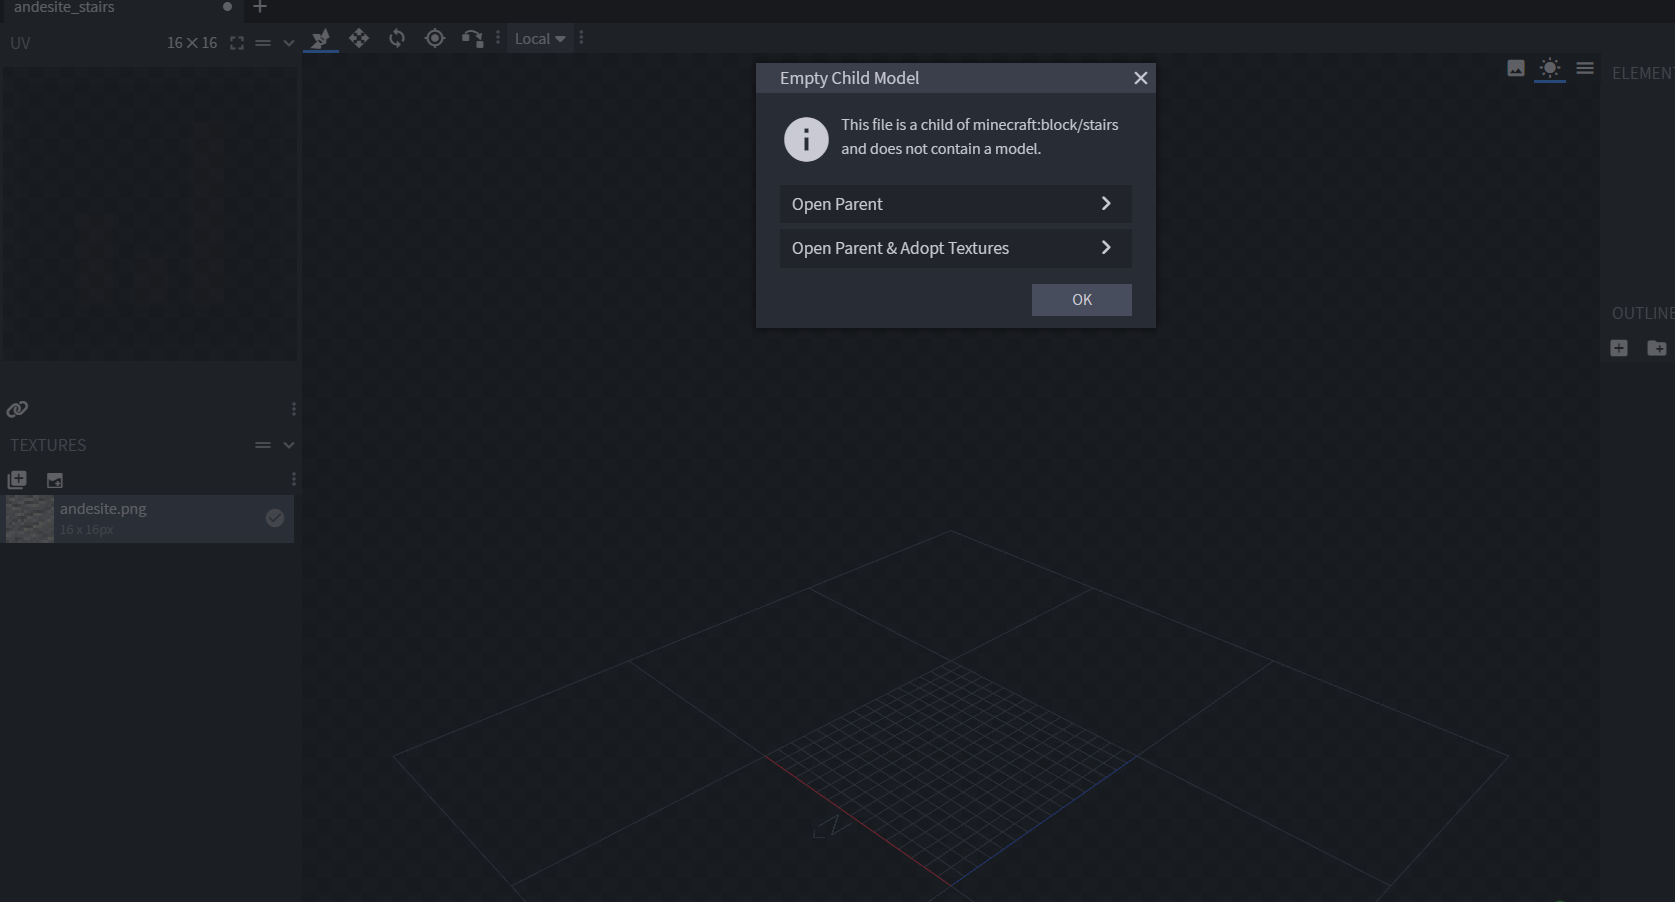Toggle the andesite.png saved checkmark
Viewport: 1675px width, 902px height.
click(275, 518)
